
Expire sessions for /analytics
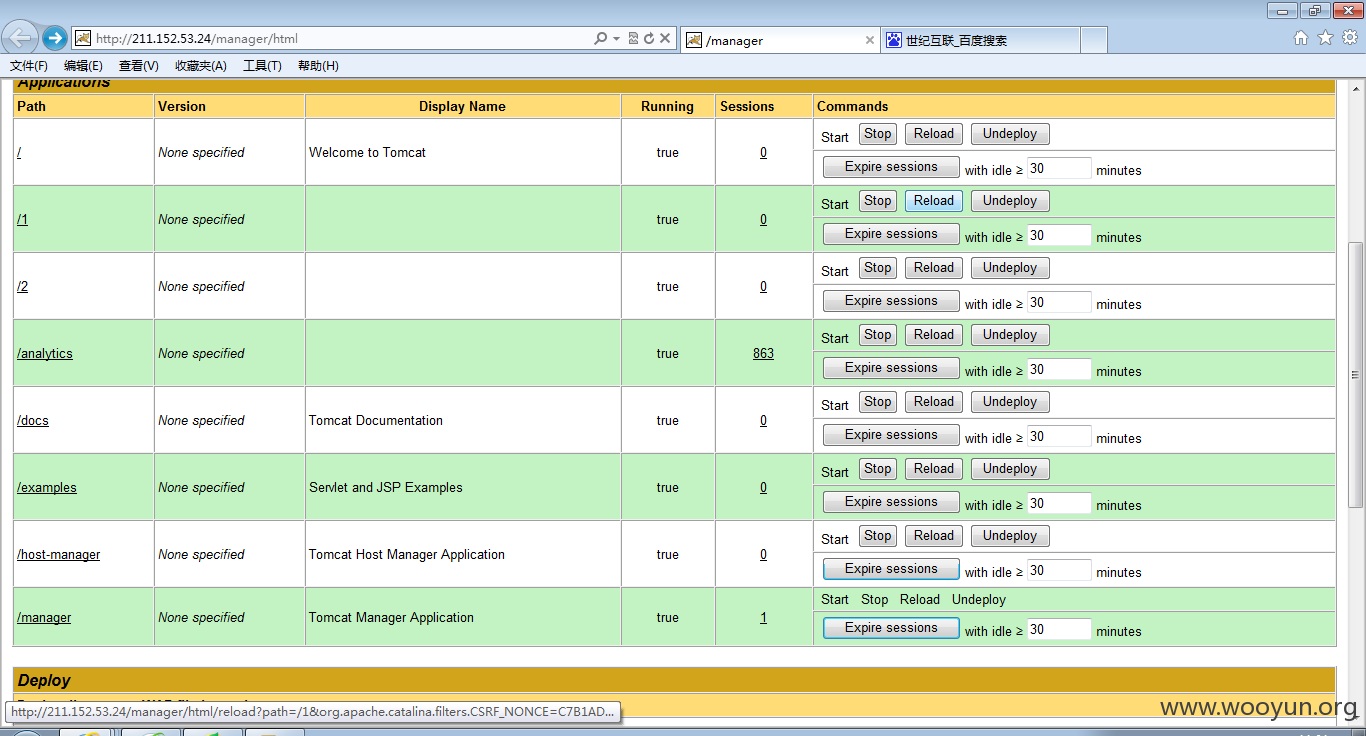[891, 368]
